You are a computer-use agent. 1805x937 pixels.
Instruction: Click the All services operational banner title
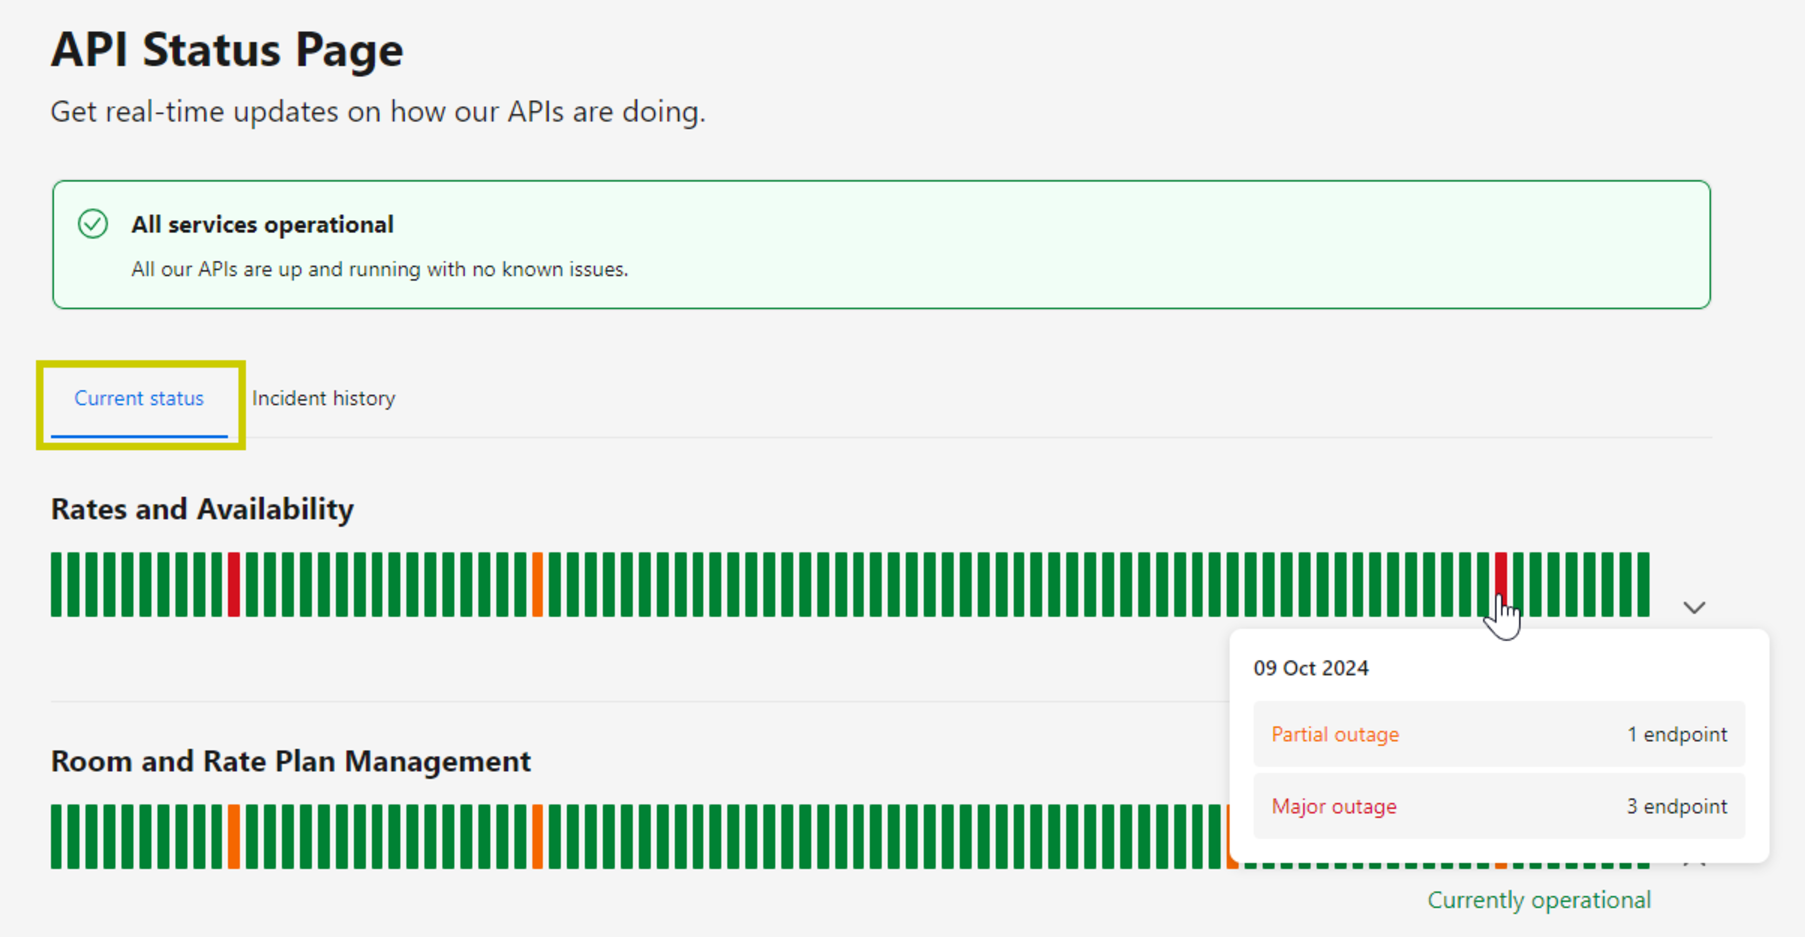262,224
